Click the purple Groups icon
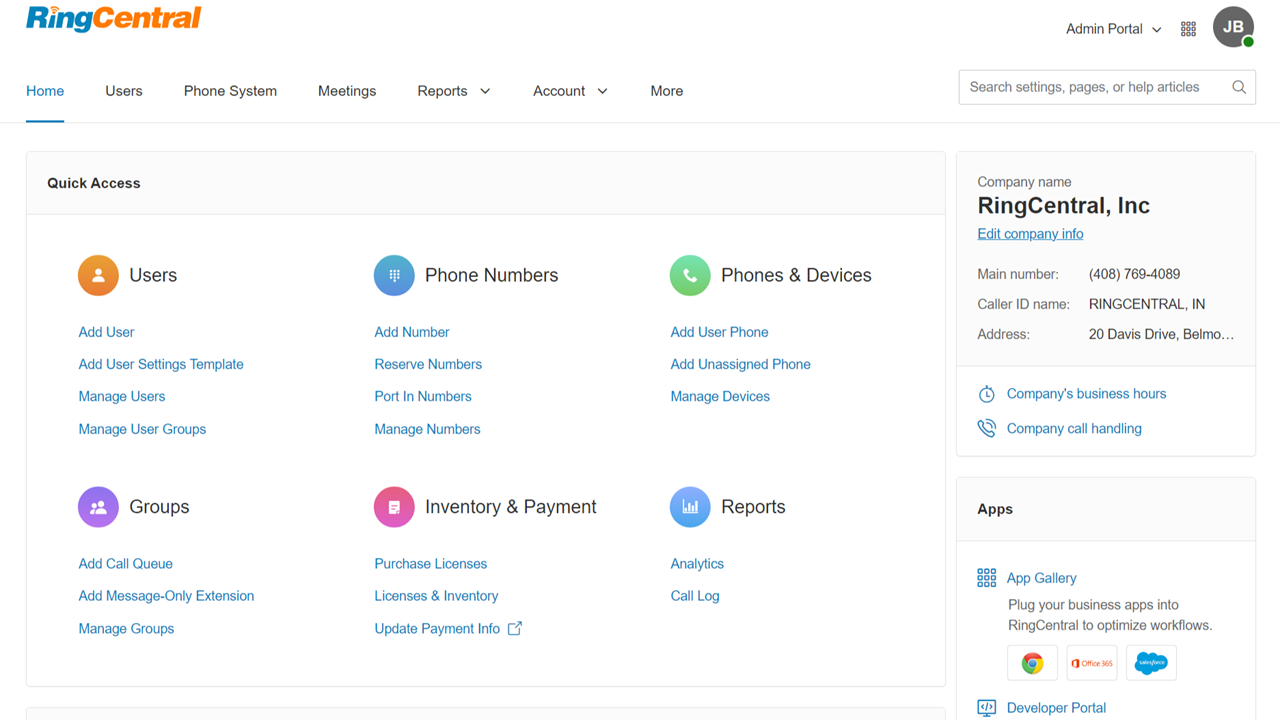 [98, 507]
